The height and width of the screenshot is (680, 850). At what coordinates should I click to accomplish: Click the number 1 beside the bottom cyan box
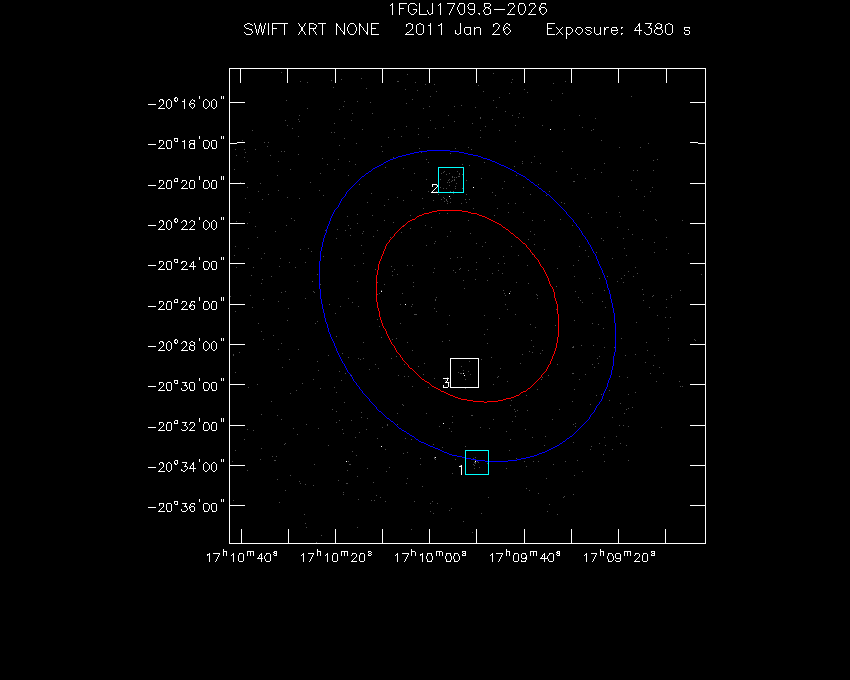pyautogui.click(x=461, y=470)
